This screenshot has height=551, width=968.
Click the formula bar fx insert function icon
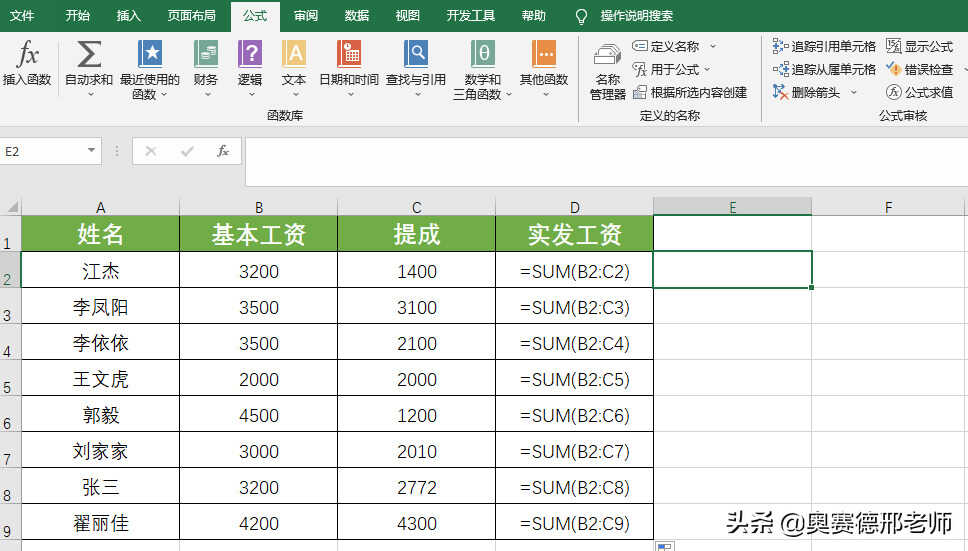click(x=223, y=151)
